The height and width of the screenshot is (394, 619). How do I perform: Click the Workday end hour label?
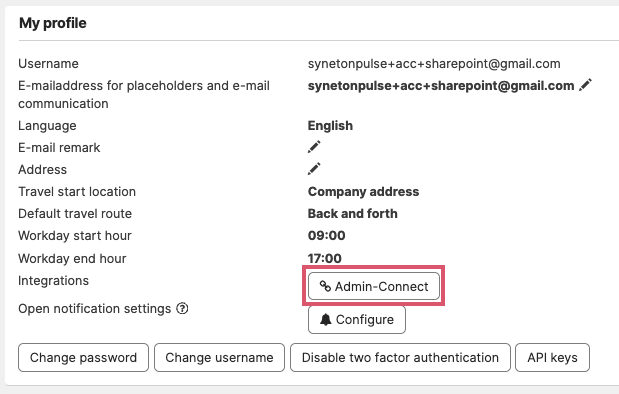(72, 259)
